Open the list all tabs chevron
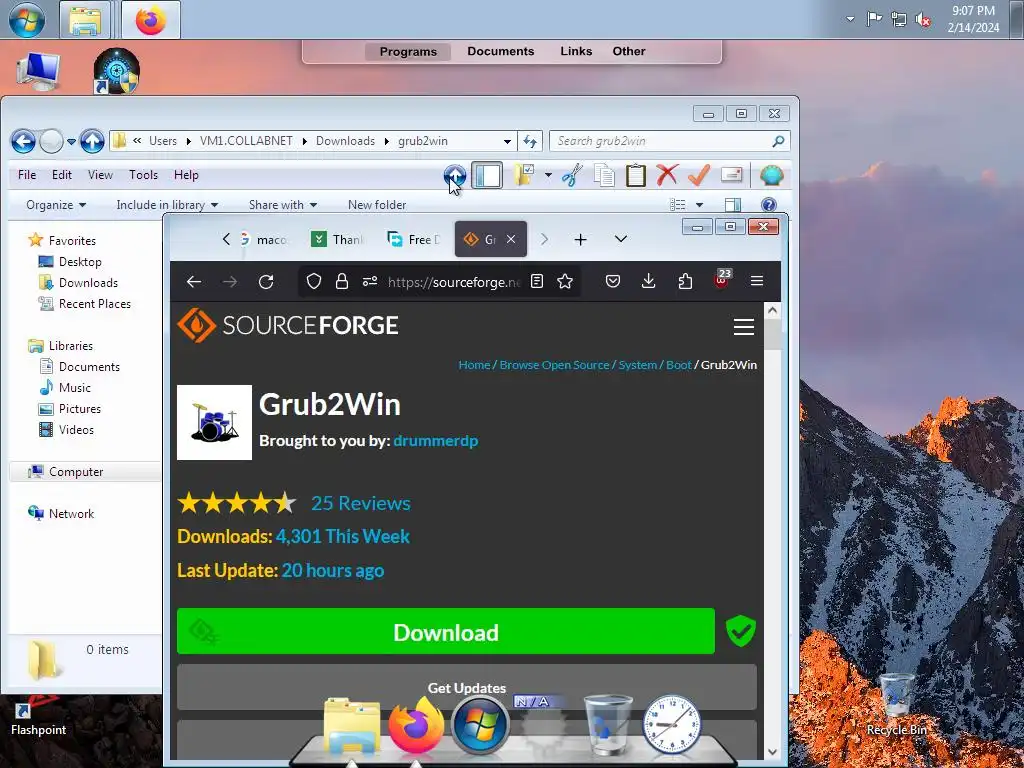This screenshot has width=1024, height=768. click(x=621, y=240)
